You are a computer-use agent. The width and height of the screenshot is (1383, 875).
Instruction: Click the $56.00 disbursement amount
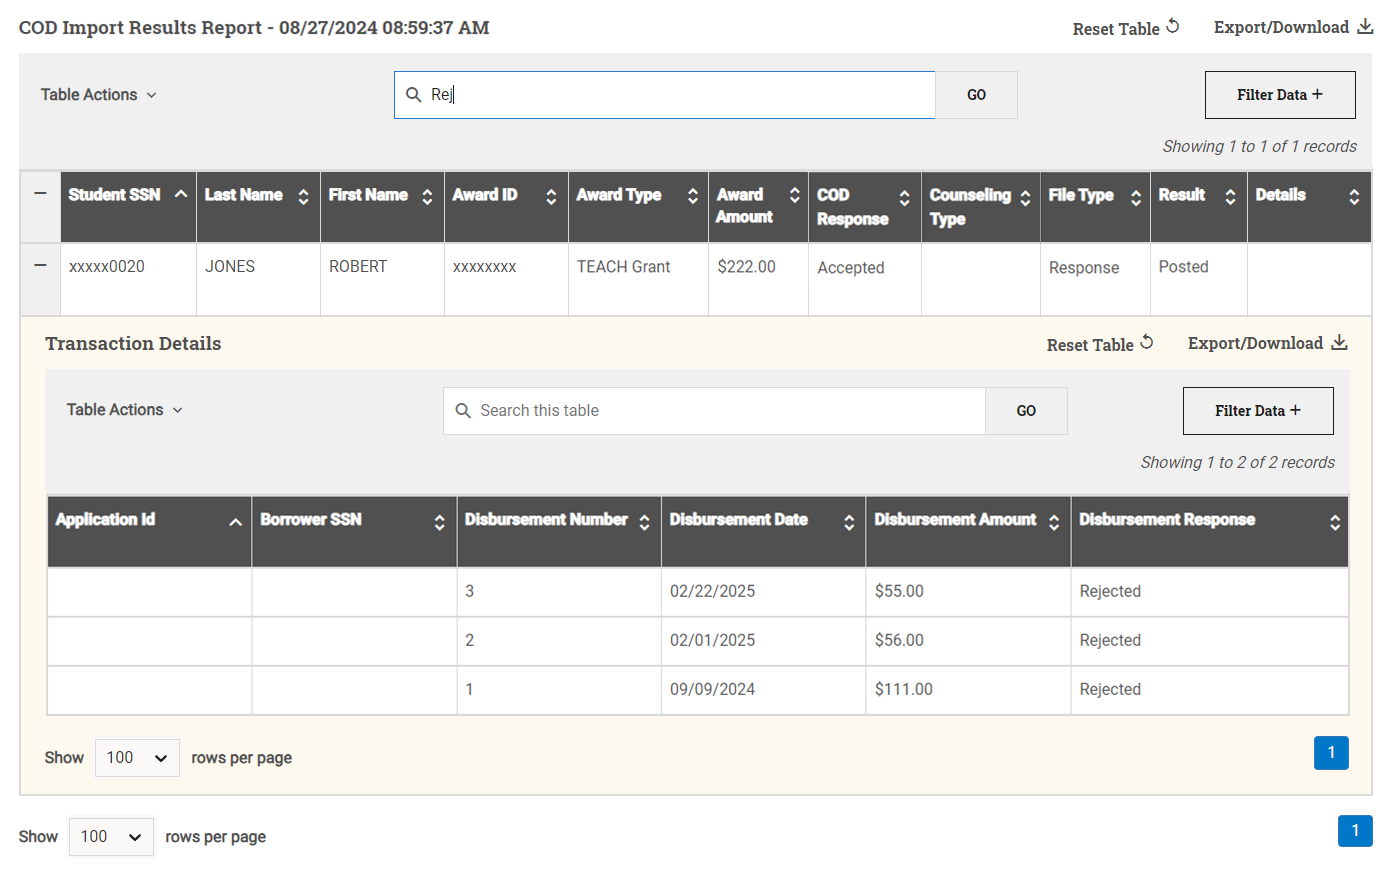(899, 640)
